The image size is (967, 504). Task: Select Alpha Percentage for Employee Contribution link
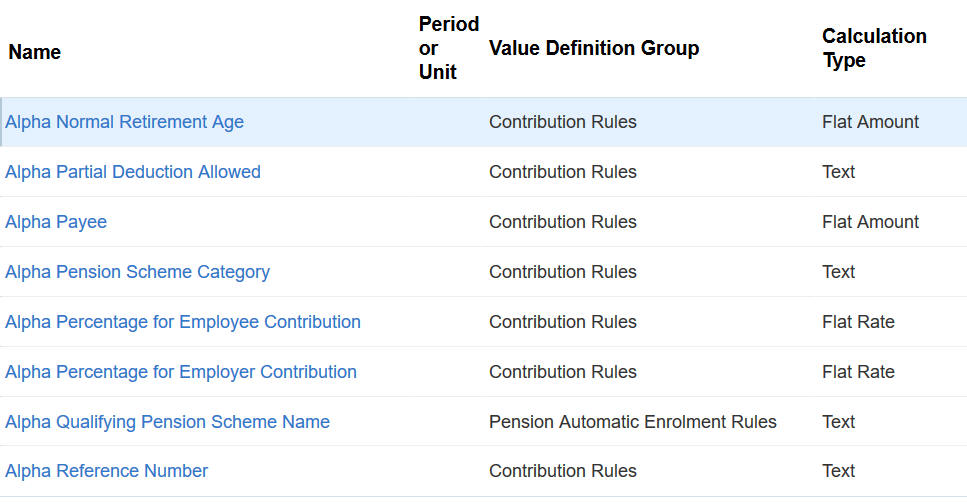(x=183, y=322)
